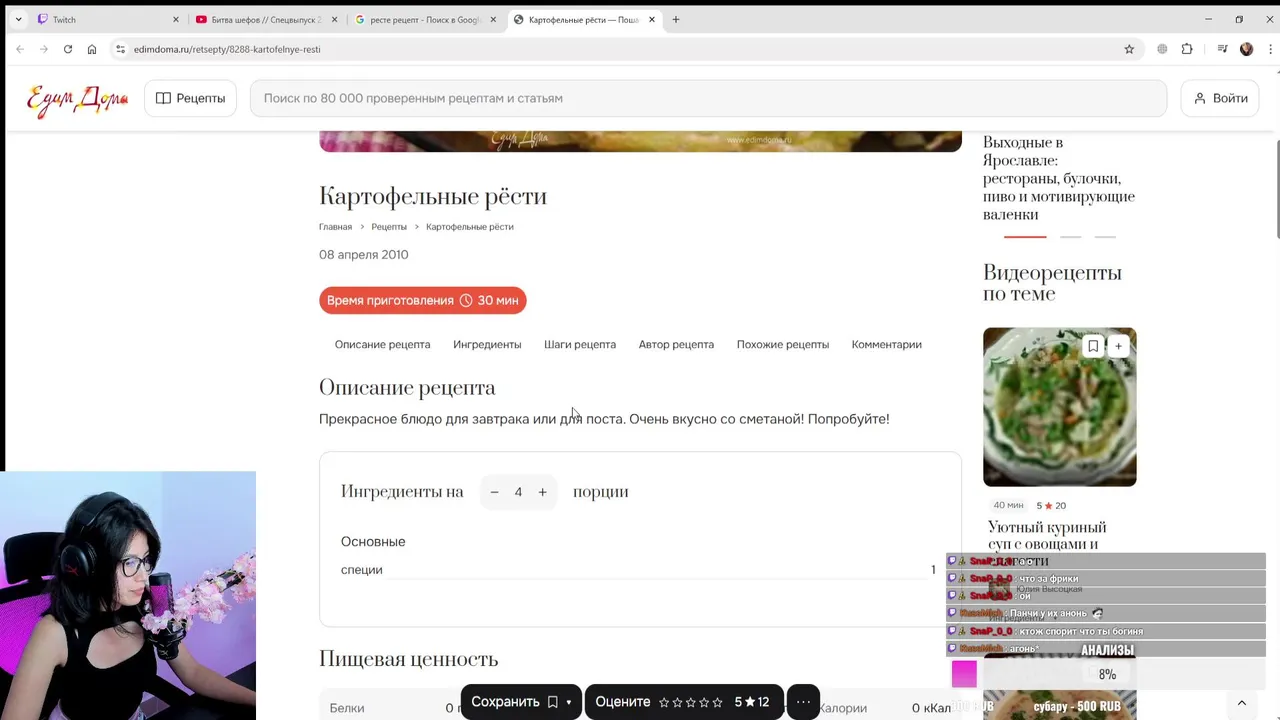Open the tab search dropdown arrow

point(18,19)
